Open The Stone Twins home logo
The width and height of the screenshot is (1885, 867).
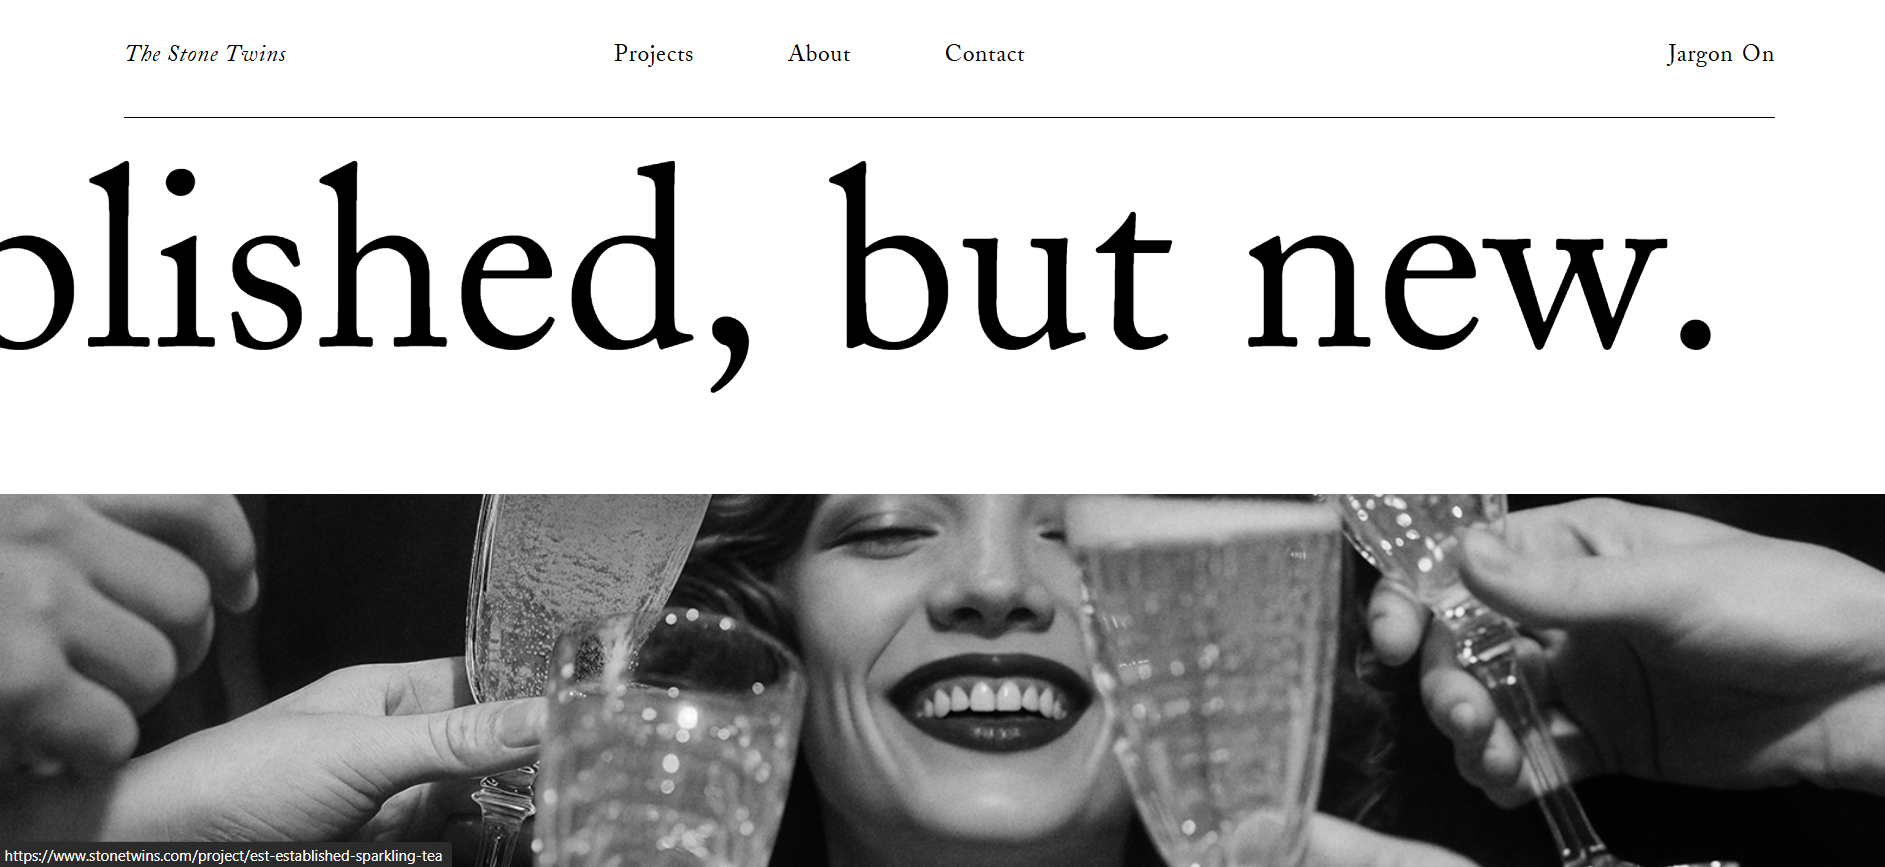click(206, 54)
